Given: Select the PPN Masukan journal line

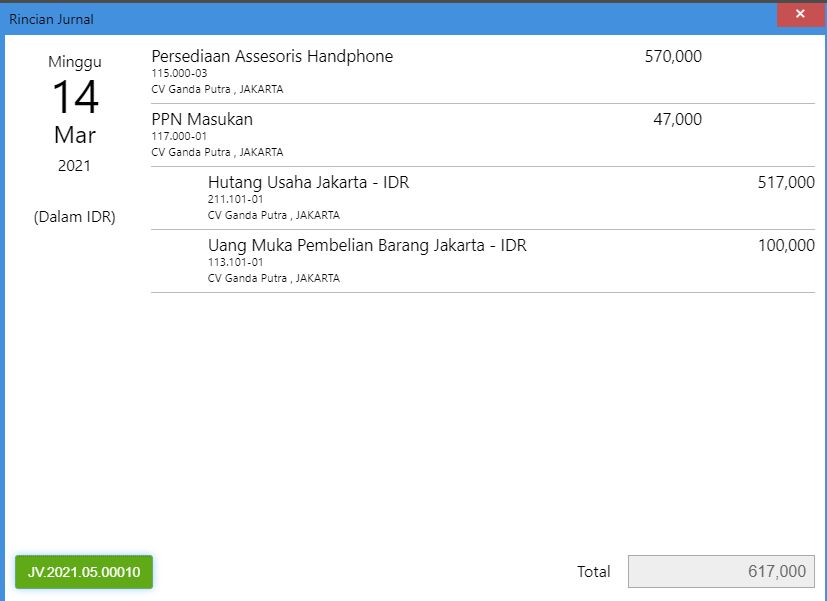Looking at the screenshot, I should [x=483, y=135].
